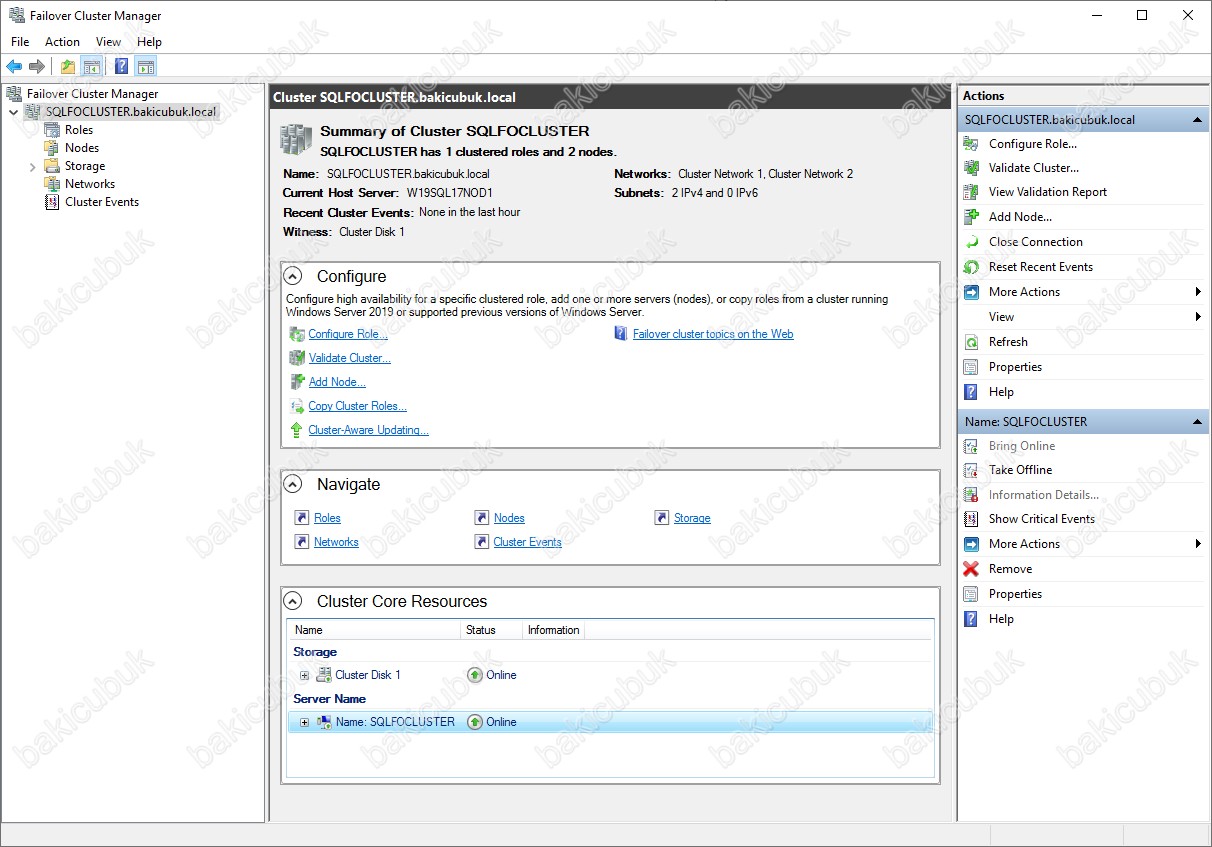Image resolution: width=1212 pixels, height=847 pixels.
Task: Click the Cluster Events link under Navigate
Action: 527,542
